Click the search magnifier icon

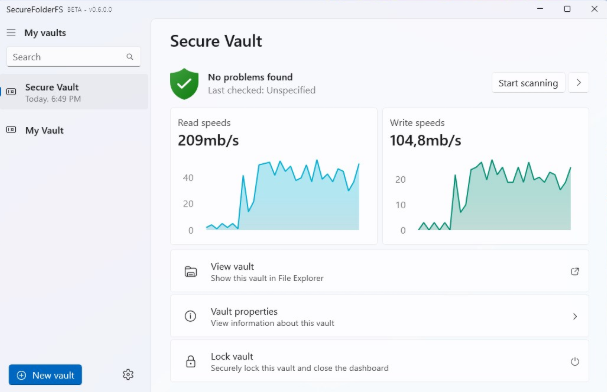[x=130, y=57]
